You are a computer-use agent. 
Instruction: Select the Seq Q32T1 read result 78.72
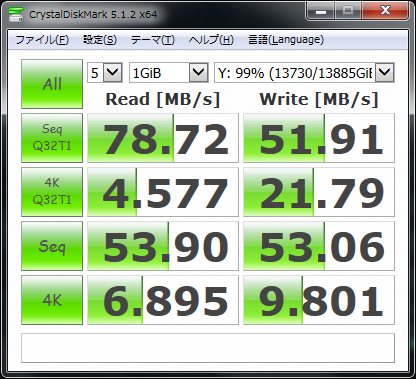(163, 138)
